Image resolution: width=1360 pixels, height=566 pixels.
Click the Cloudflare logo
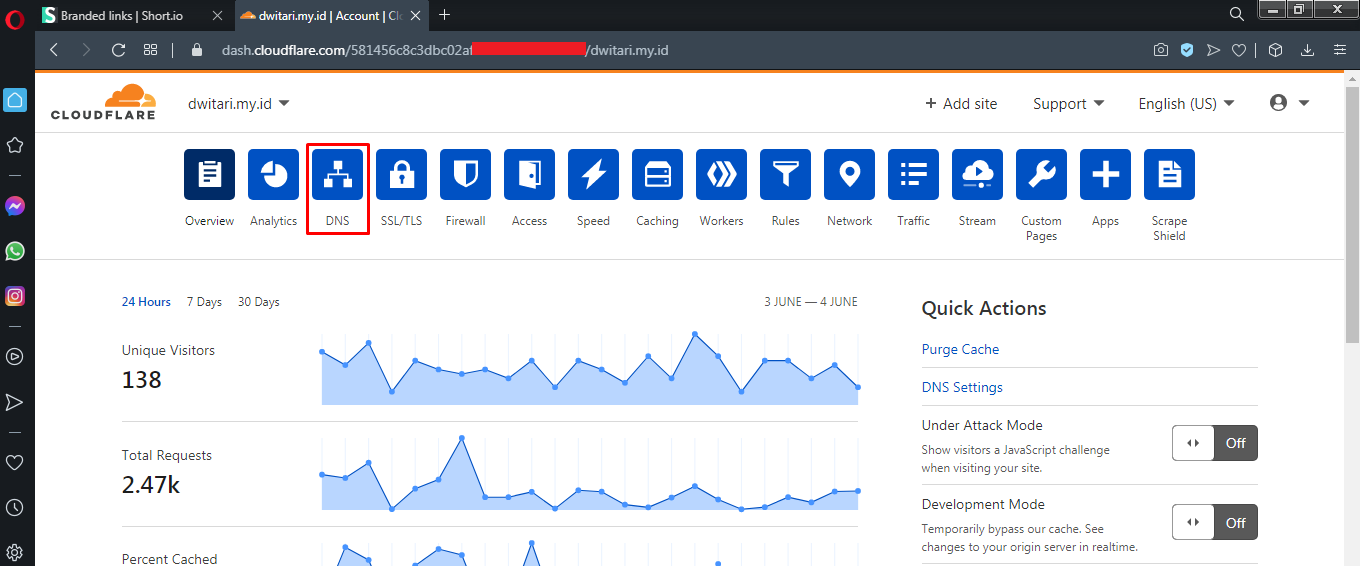pyautogui.click(x=104, y=102)
